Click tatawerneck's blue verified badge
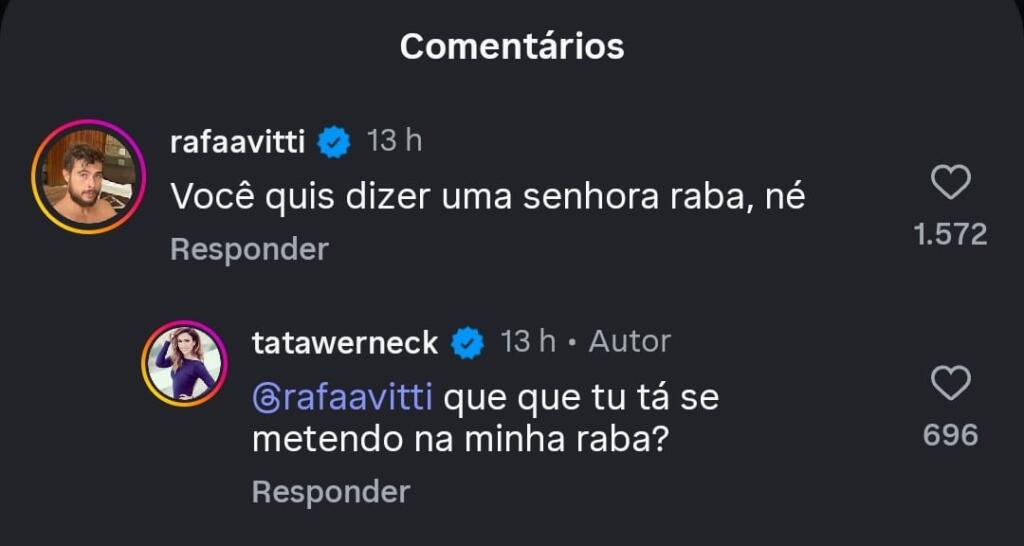The image size is (1024, 546). 467,343
